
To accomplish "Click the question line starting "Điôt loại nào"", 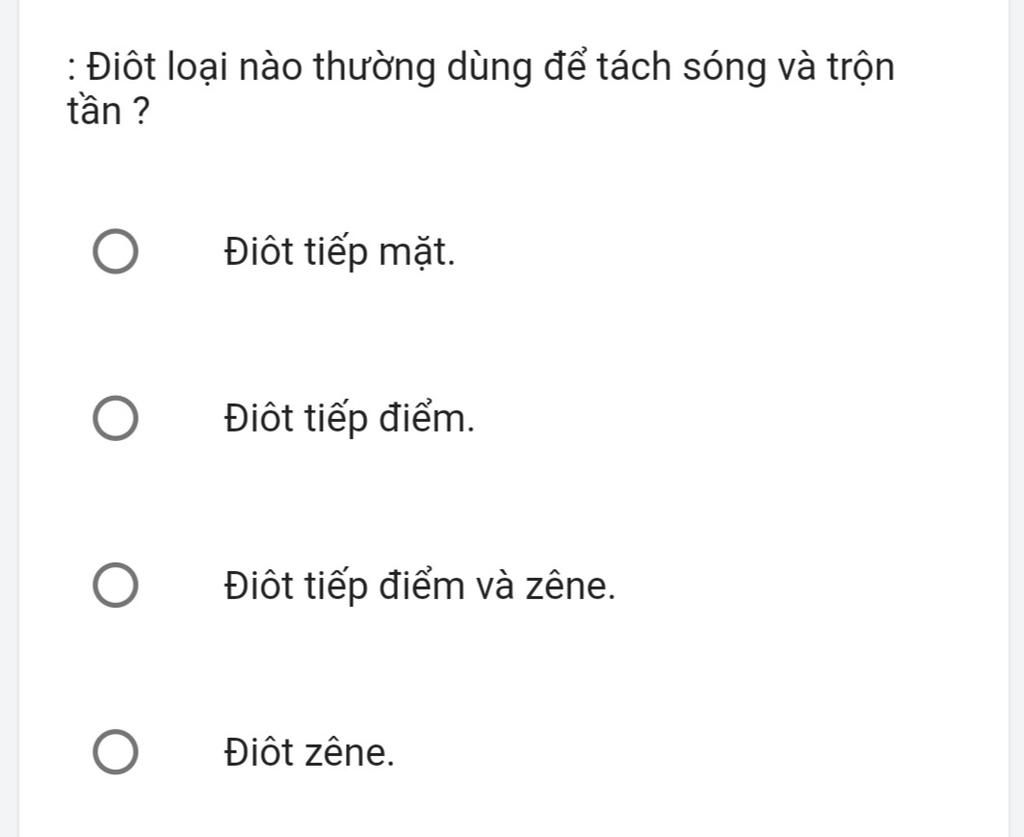I will point(481,67).
